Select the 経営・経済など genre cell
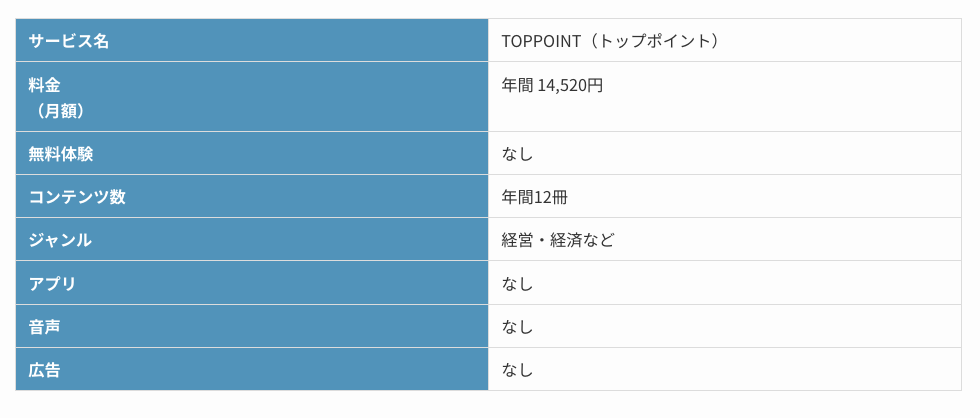The image size is (980, 418). (724, 239)
